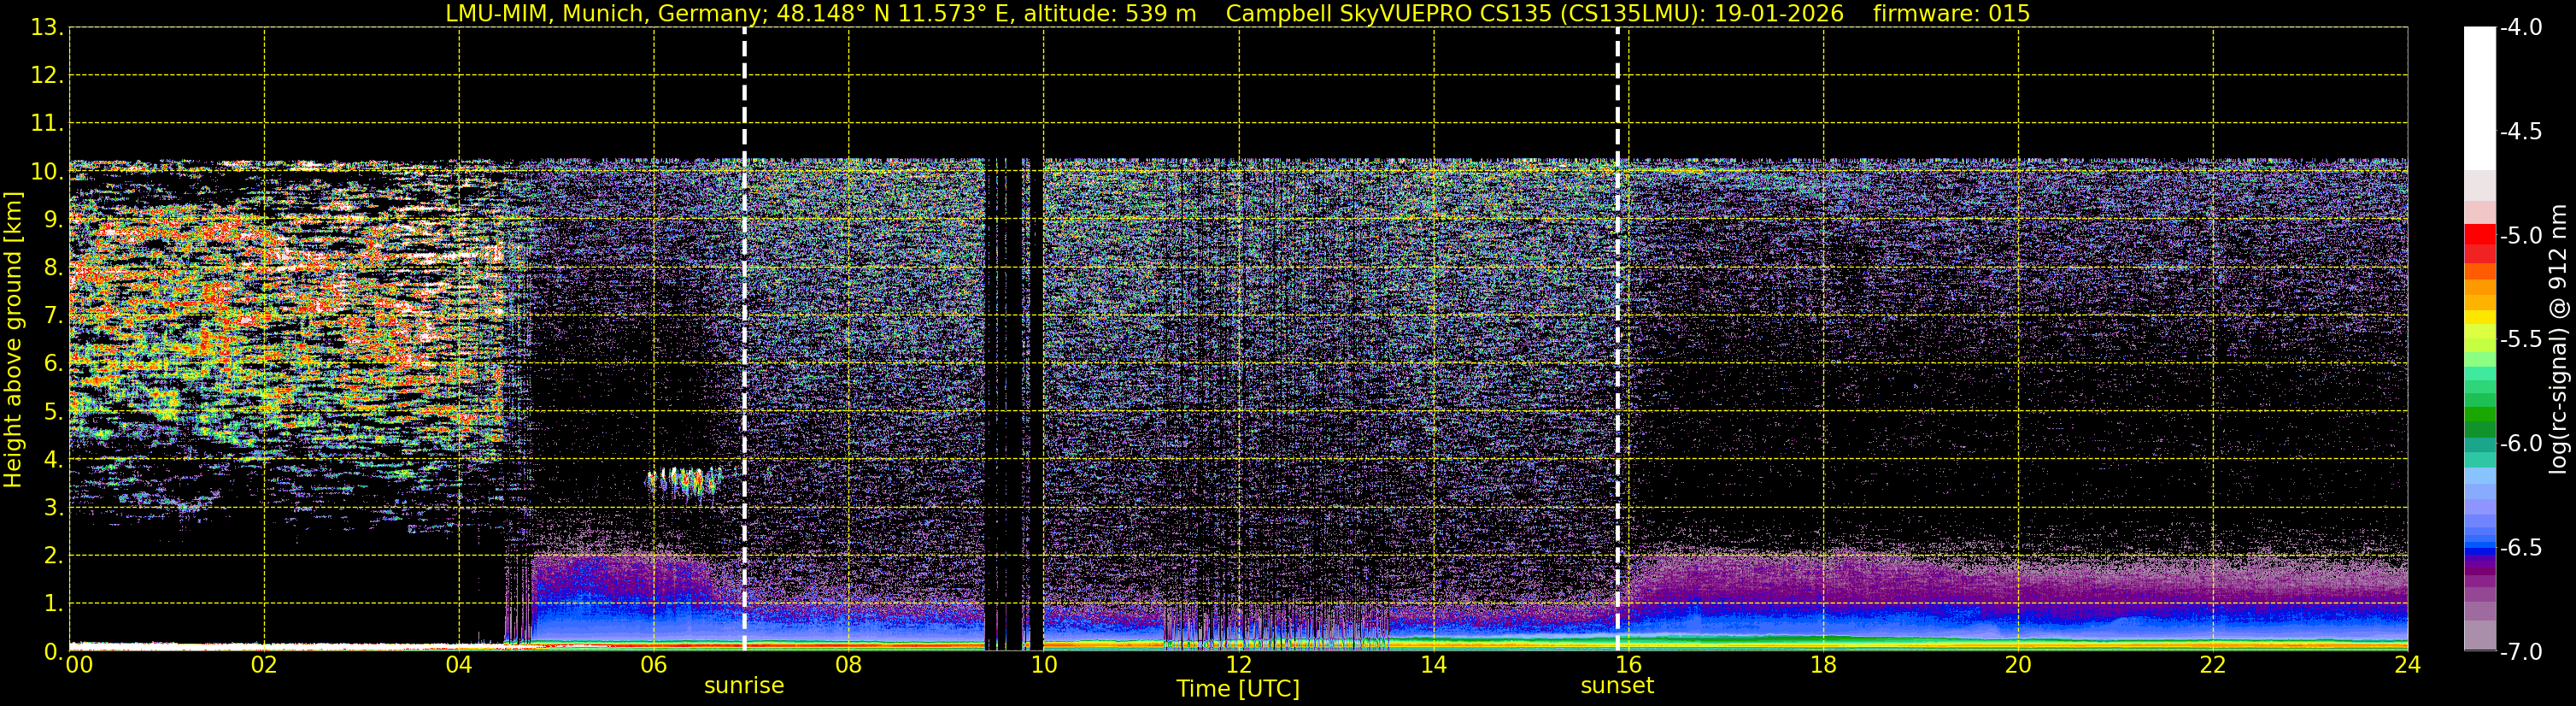Click the 'sunset' label below the axis
The image size is (2576, 706).
tap(1617, 686)
